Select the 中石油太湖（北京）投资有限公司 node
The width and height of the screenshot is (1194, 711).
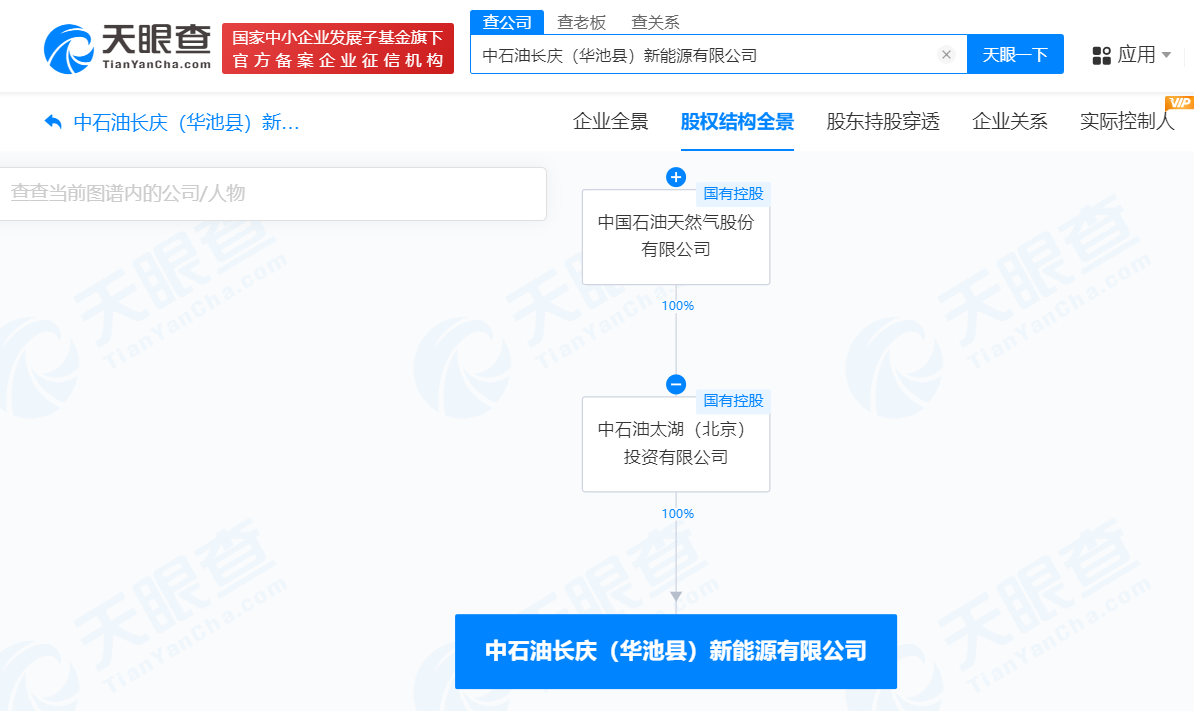point(676,444)
